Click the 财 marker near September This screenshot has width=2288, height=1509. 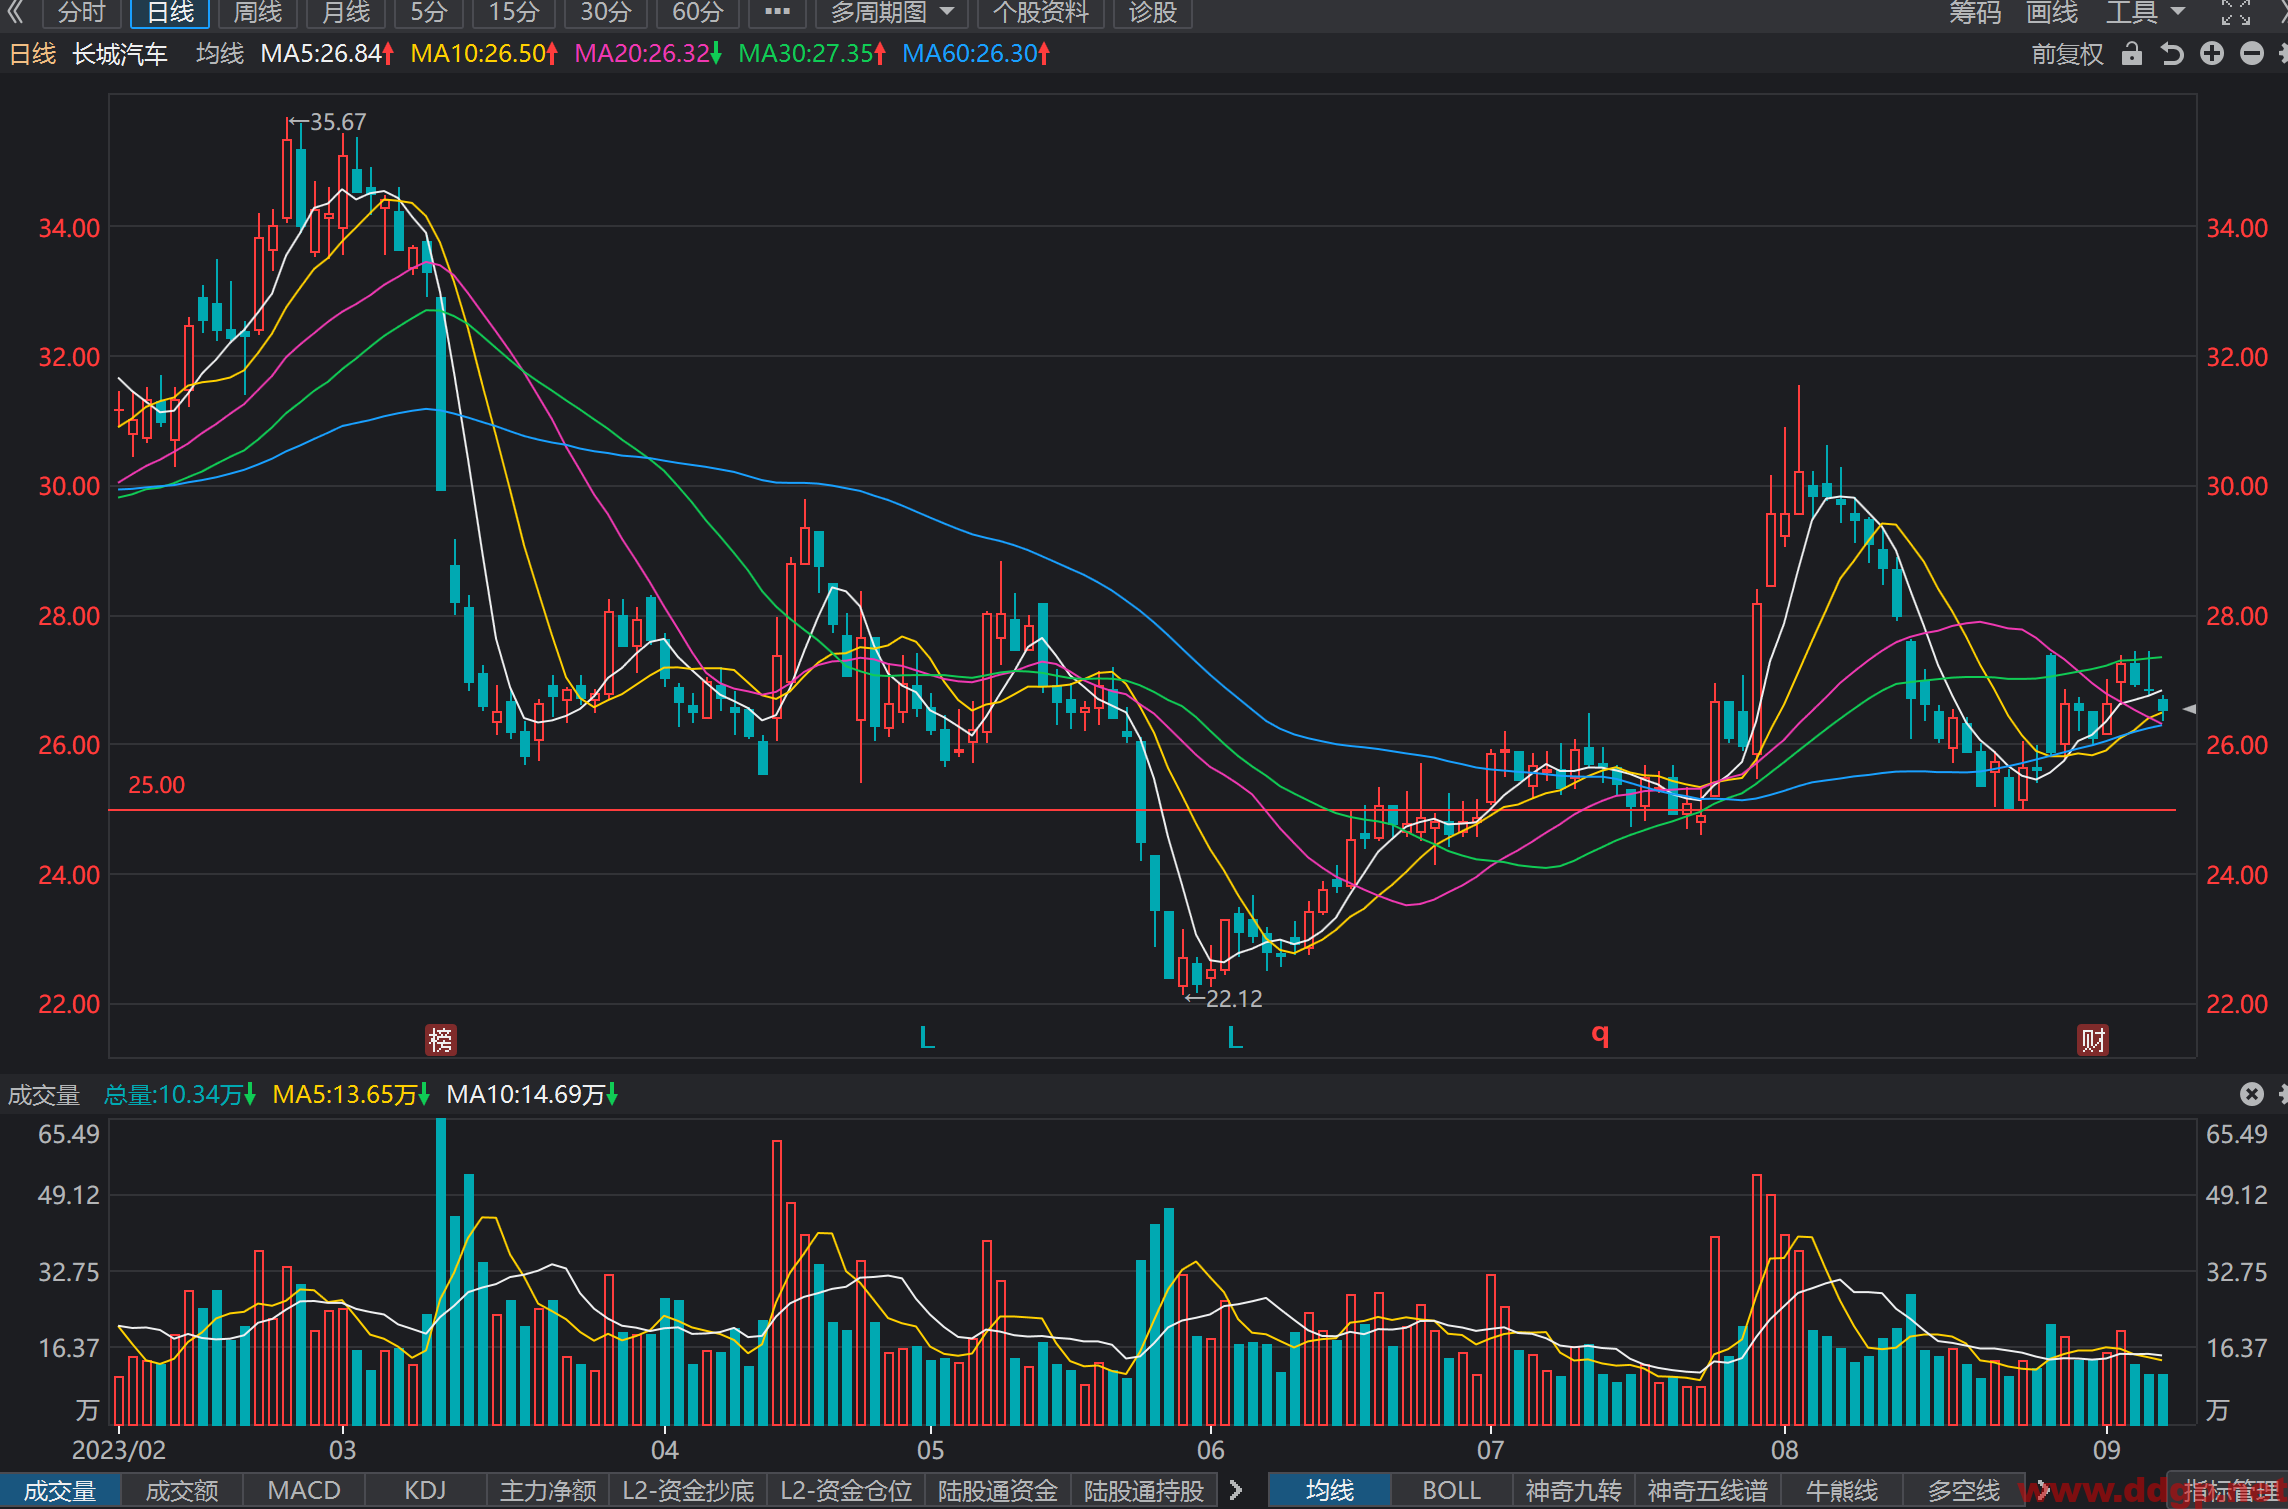tap(2093, 1040)
